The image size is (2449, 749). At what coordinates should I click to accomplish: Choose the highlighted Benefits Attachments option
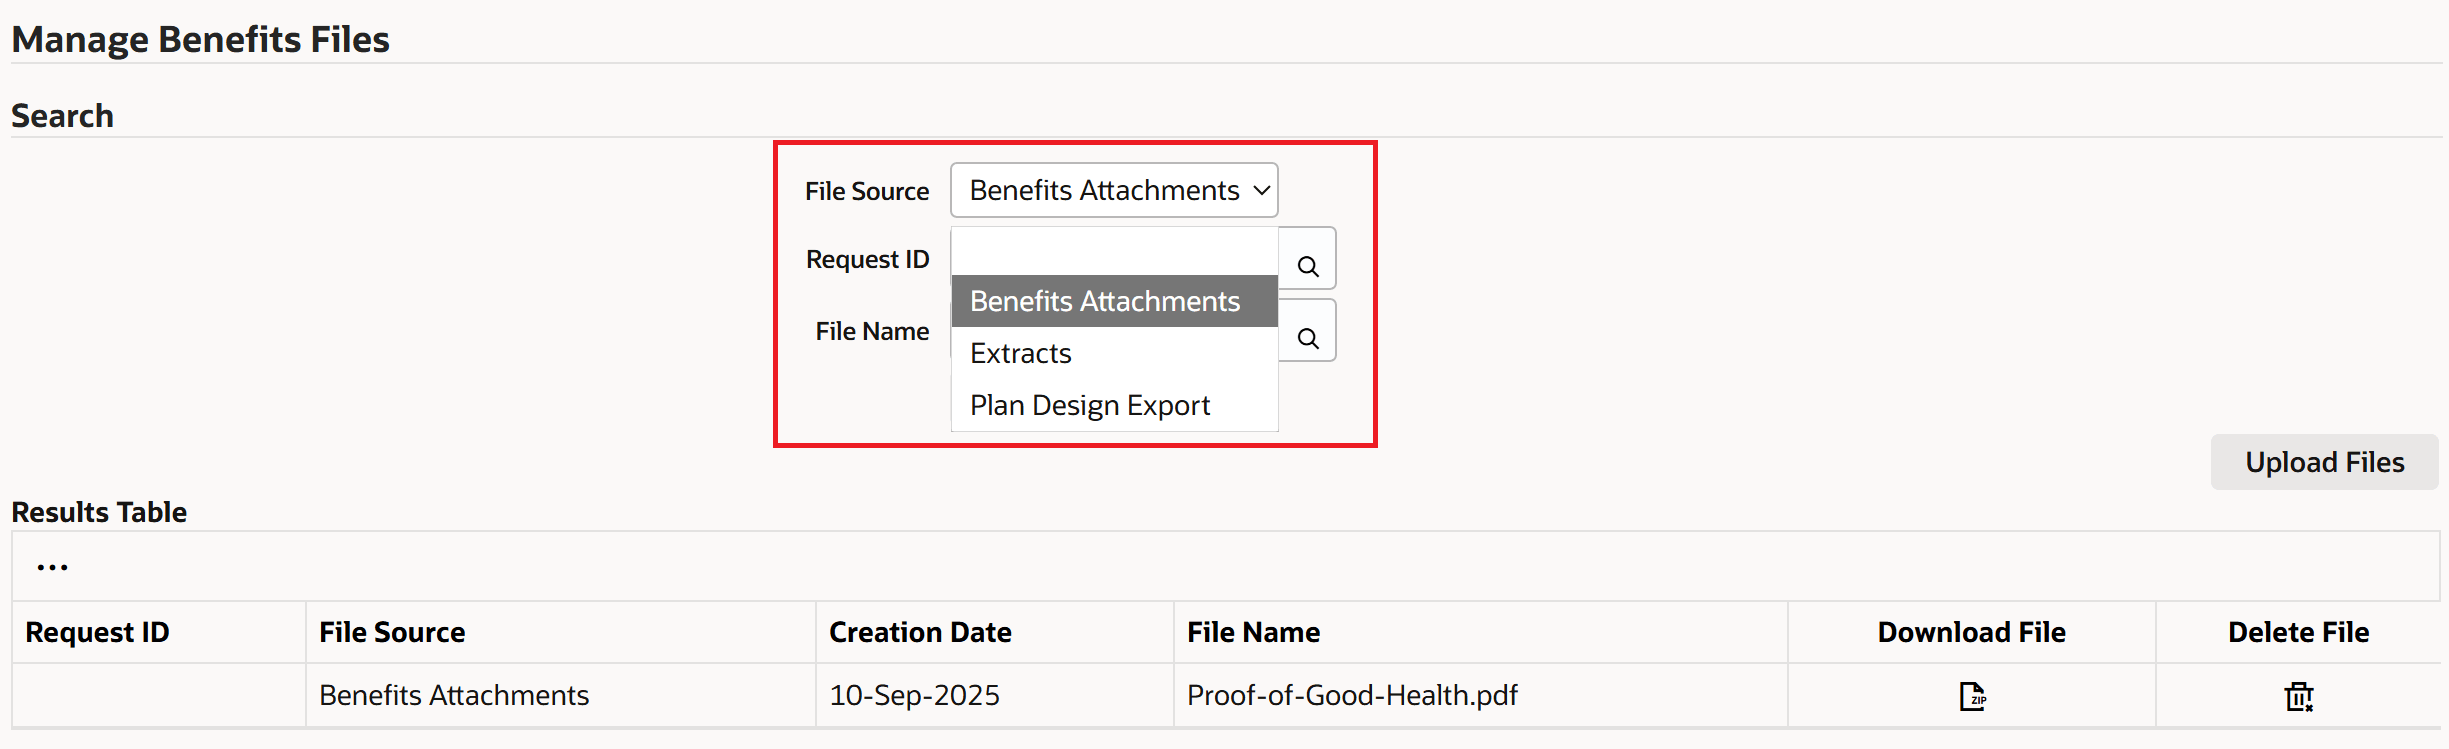(x=1104, y=301)
